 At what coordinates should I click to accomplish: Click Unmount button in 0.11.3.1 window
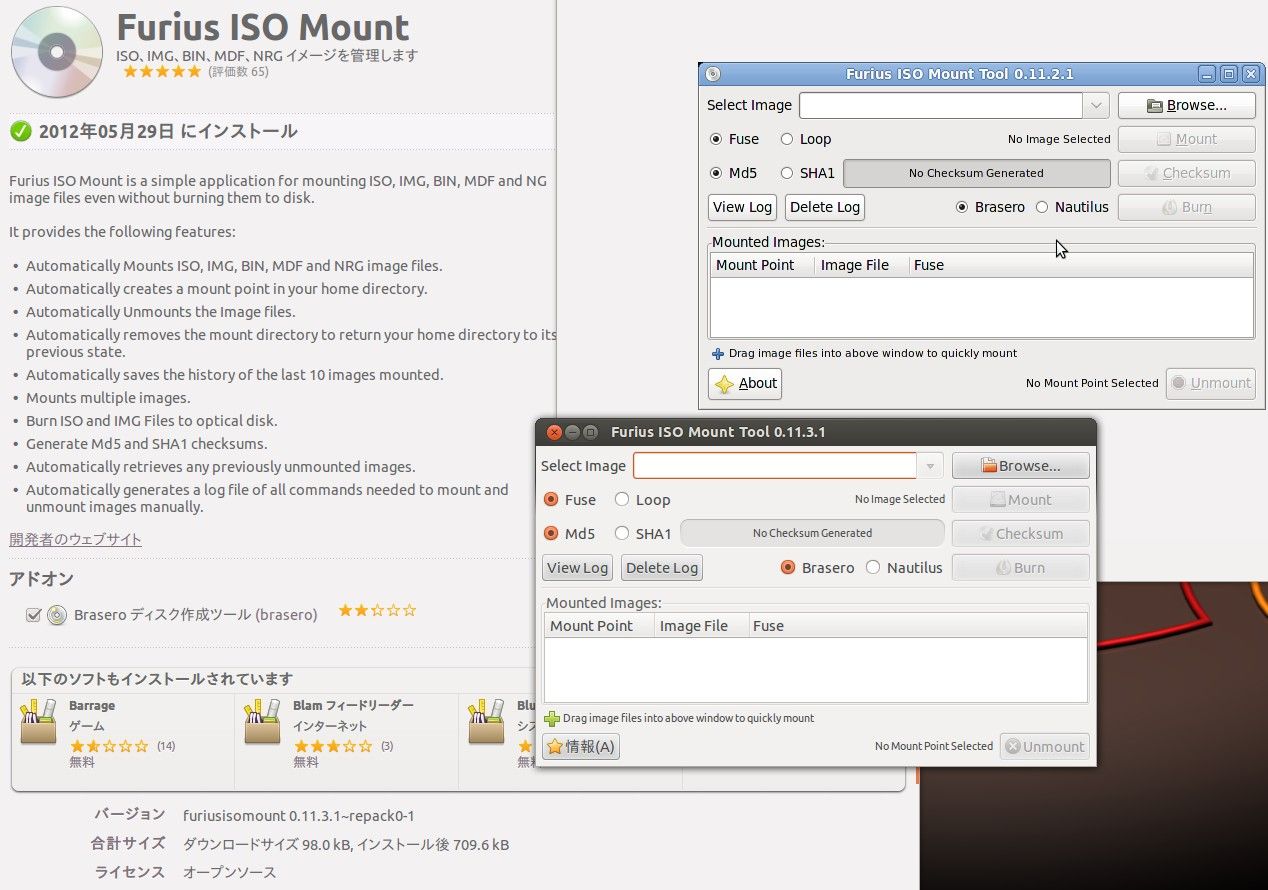pyautogui.click(x=1044, y=746)
